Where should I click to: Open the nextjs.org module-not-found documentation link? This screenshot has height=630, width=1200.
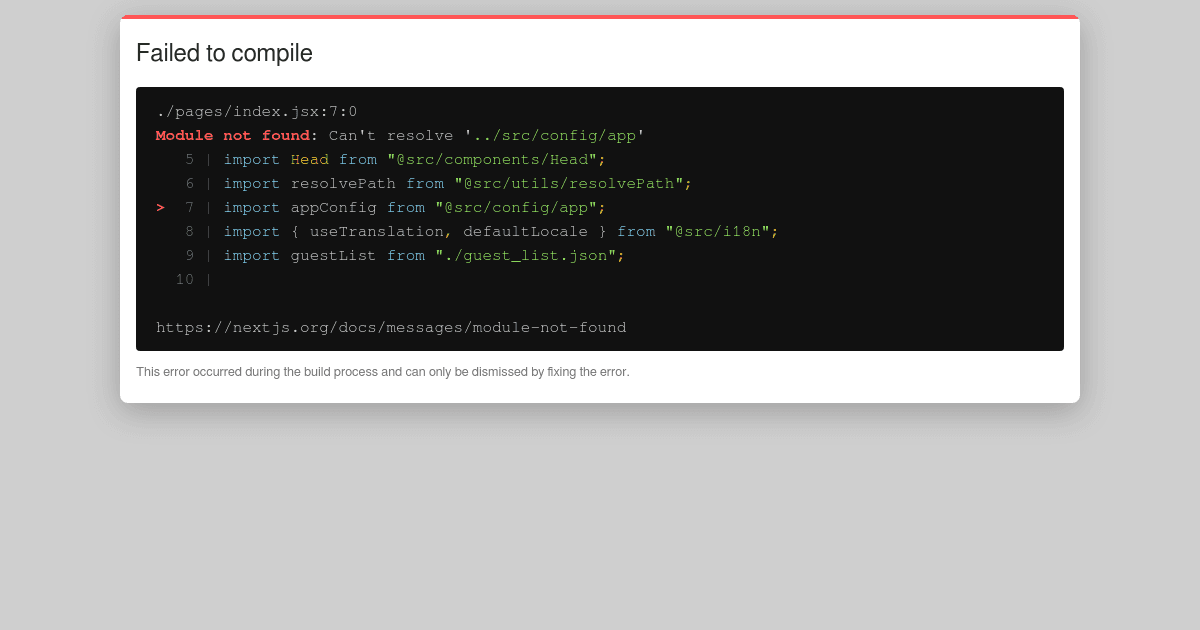point(390,327)
